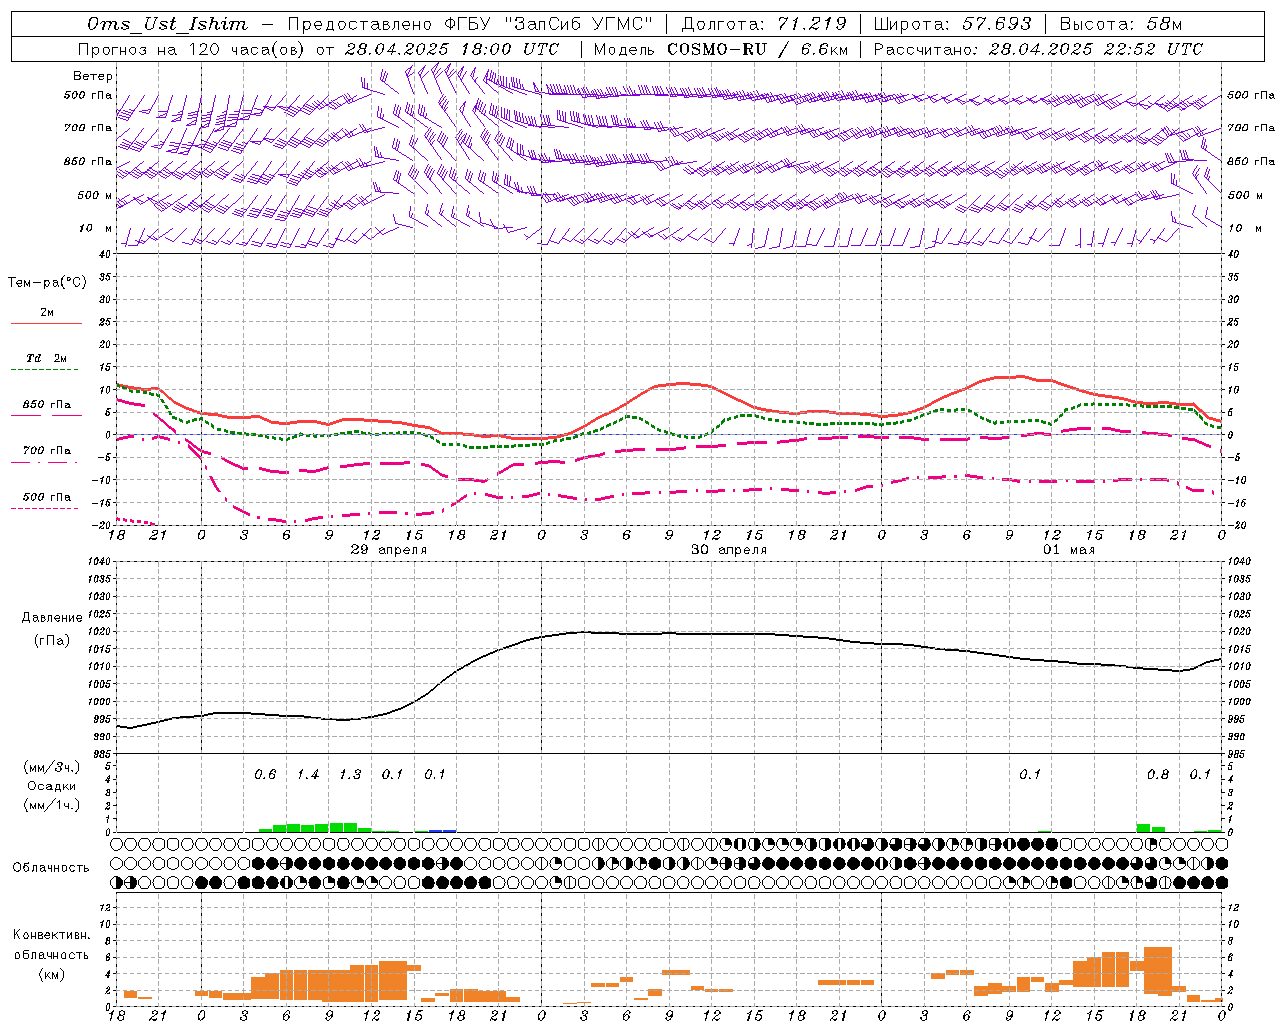Viewport: 1280px width, 1024px height.
Task: Click the '2м' temperature legend entry
Action: [x=47, y=313]
